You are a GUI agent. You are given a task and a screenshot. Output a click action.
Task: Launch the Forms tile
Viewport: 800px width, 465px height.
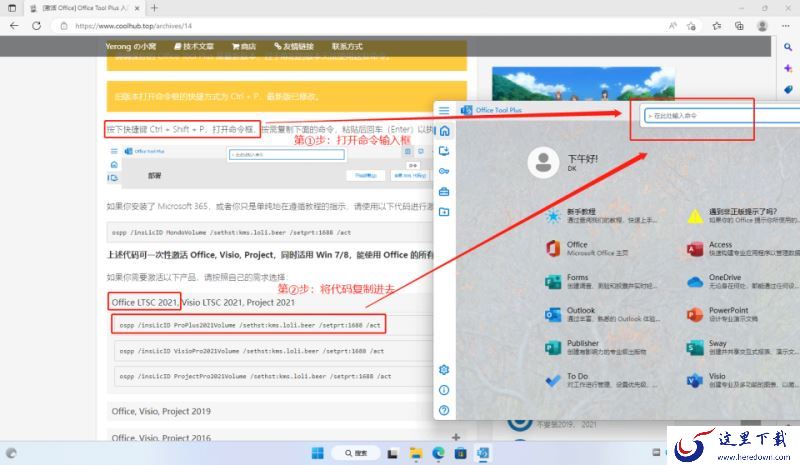pyautogui.click(x=601, y=281)
